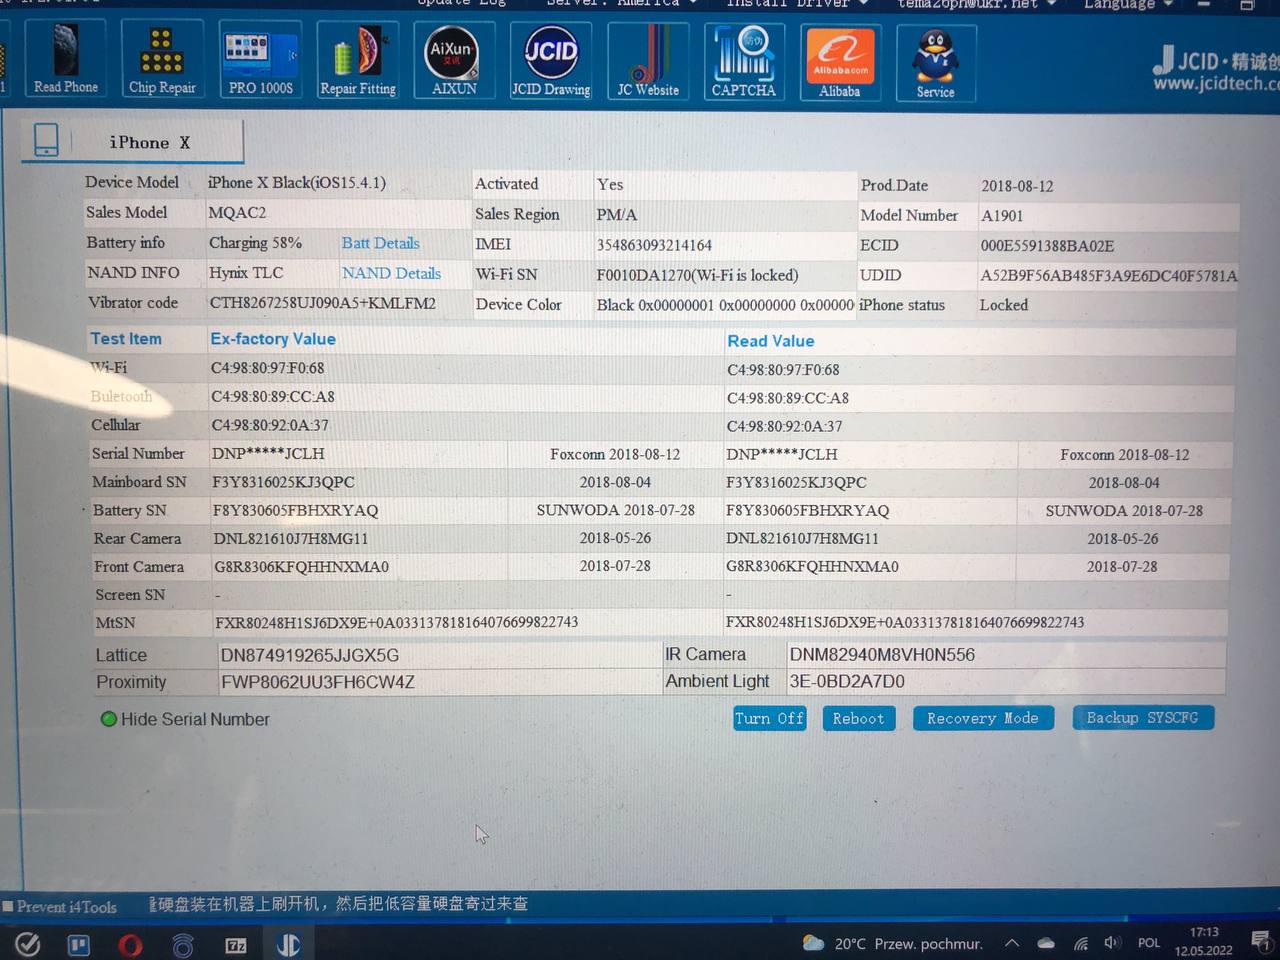1280x960 pixels.
Task: Open the CAPTCHA barcode tool
Action: tap(743, 63)
